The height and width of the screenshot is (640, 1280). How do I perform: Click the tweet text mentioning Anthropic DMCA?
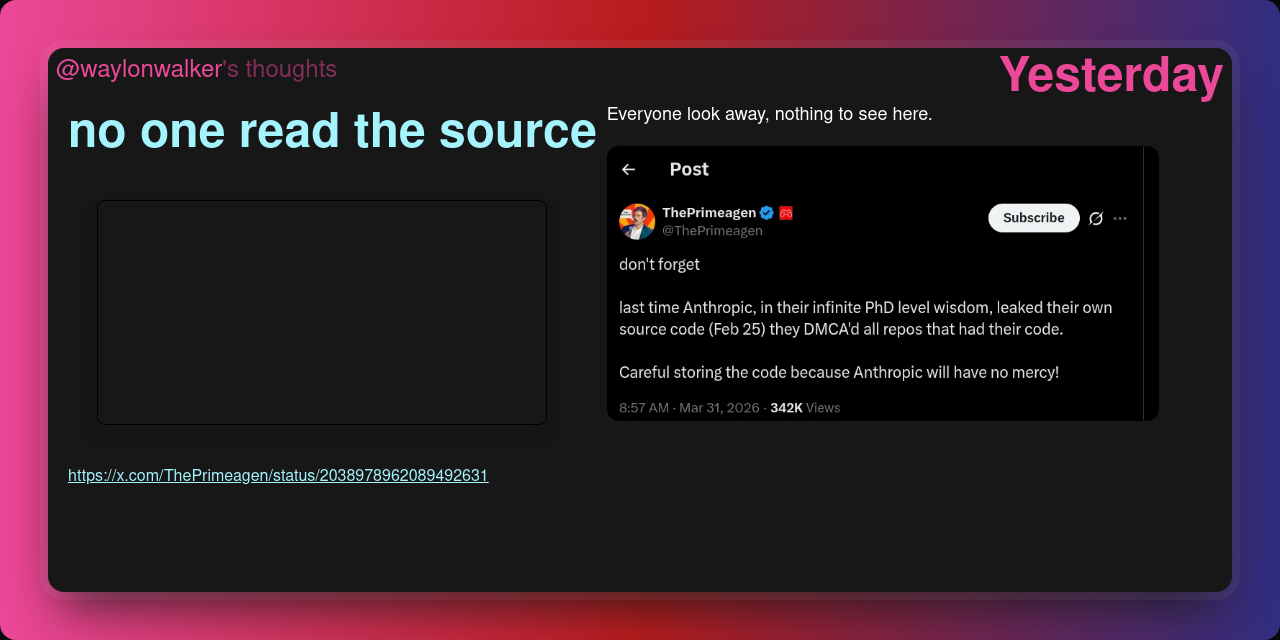tap(865, 318)
